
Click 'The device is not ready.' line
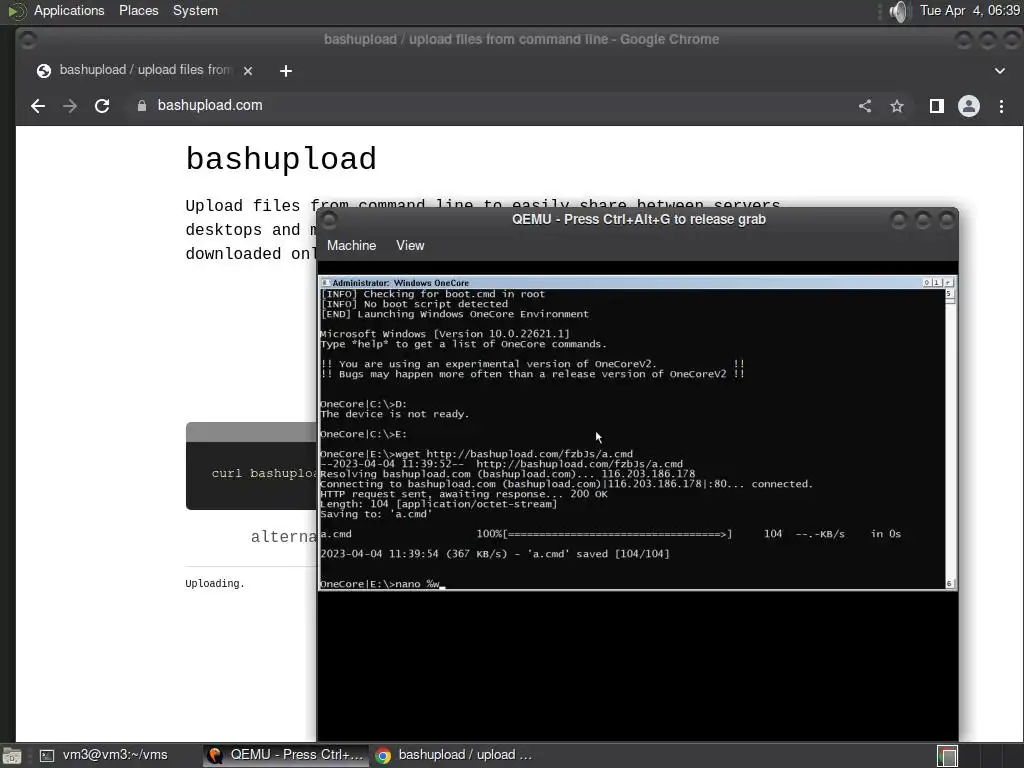(x=394, y=414)
